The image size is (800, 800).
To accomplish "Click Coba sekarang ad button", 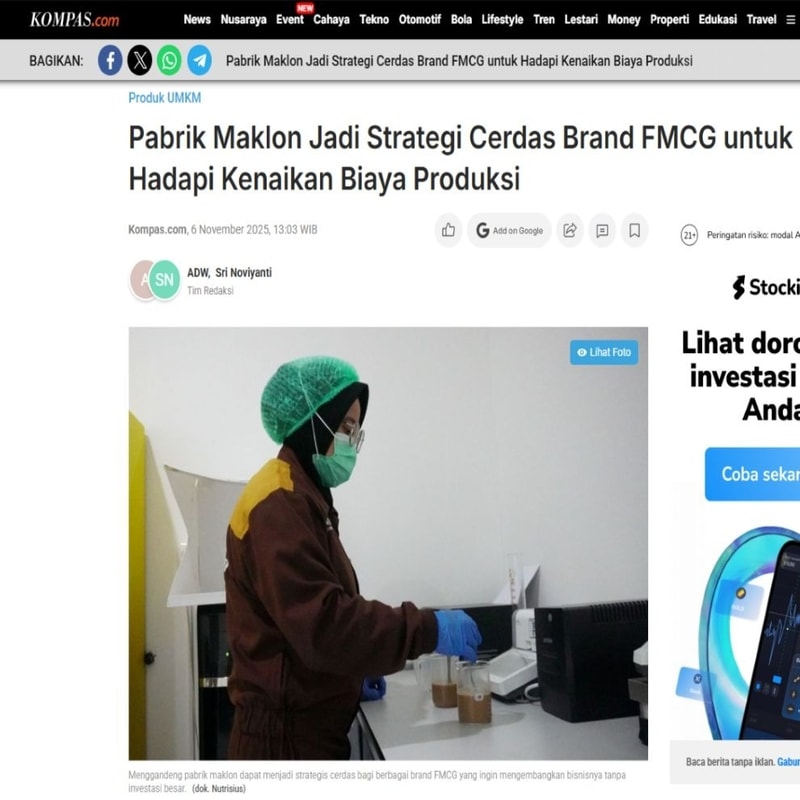I will (x=753, y=474).
